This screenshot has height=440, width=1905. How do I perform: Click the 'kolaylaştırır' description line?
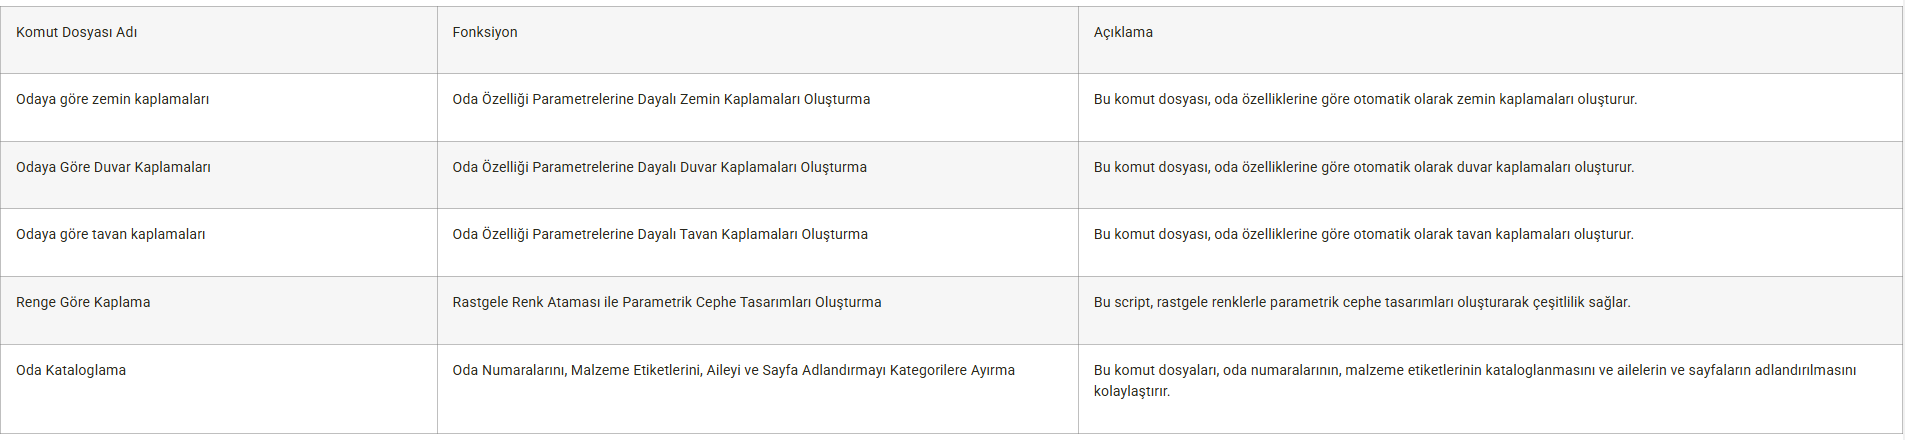[x=1131, y=391]
